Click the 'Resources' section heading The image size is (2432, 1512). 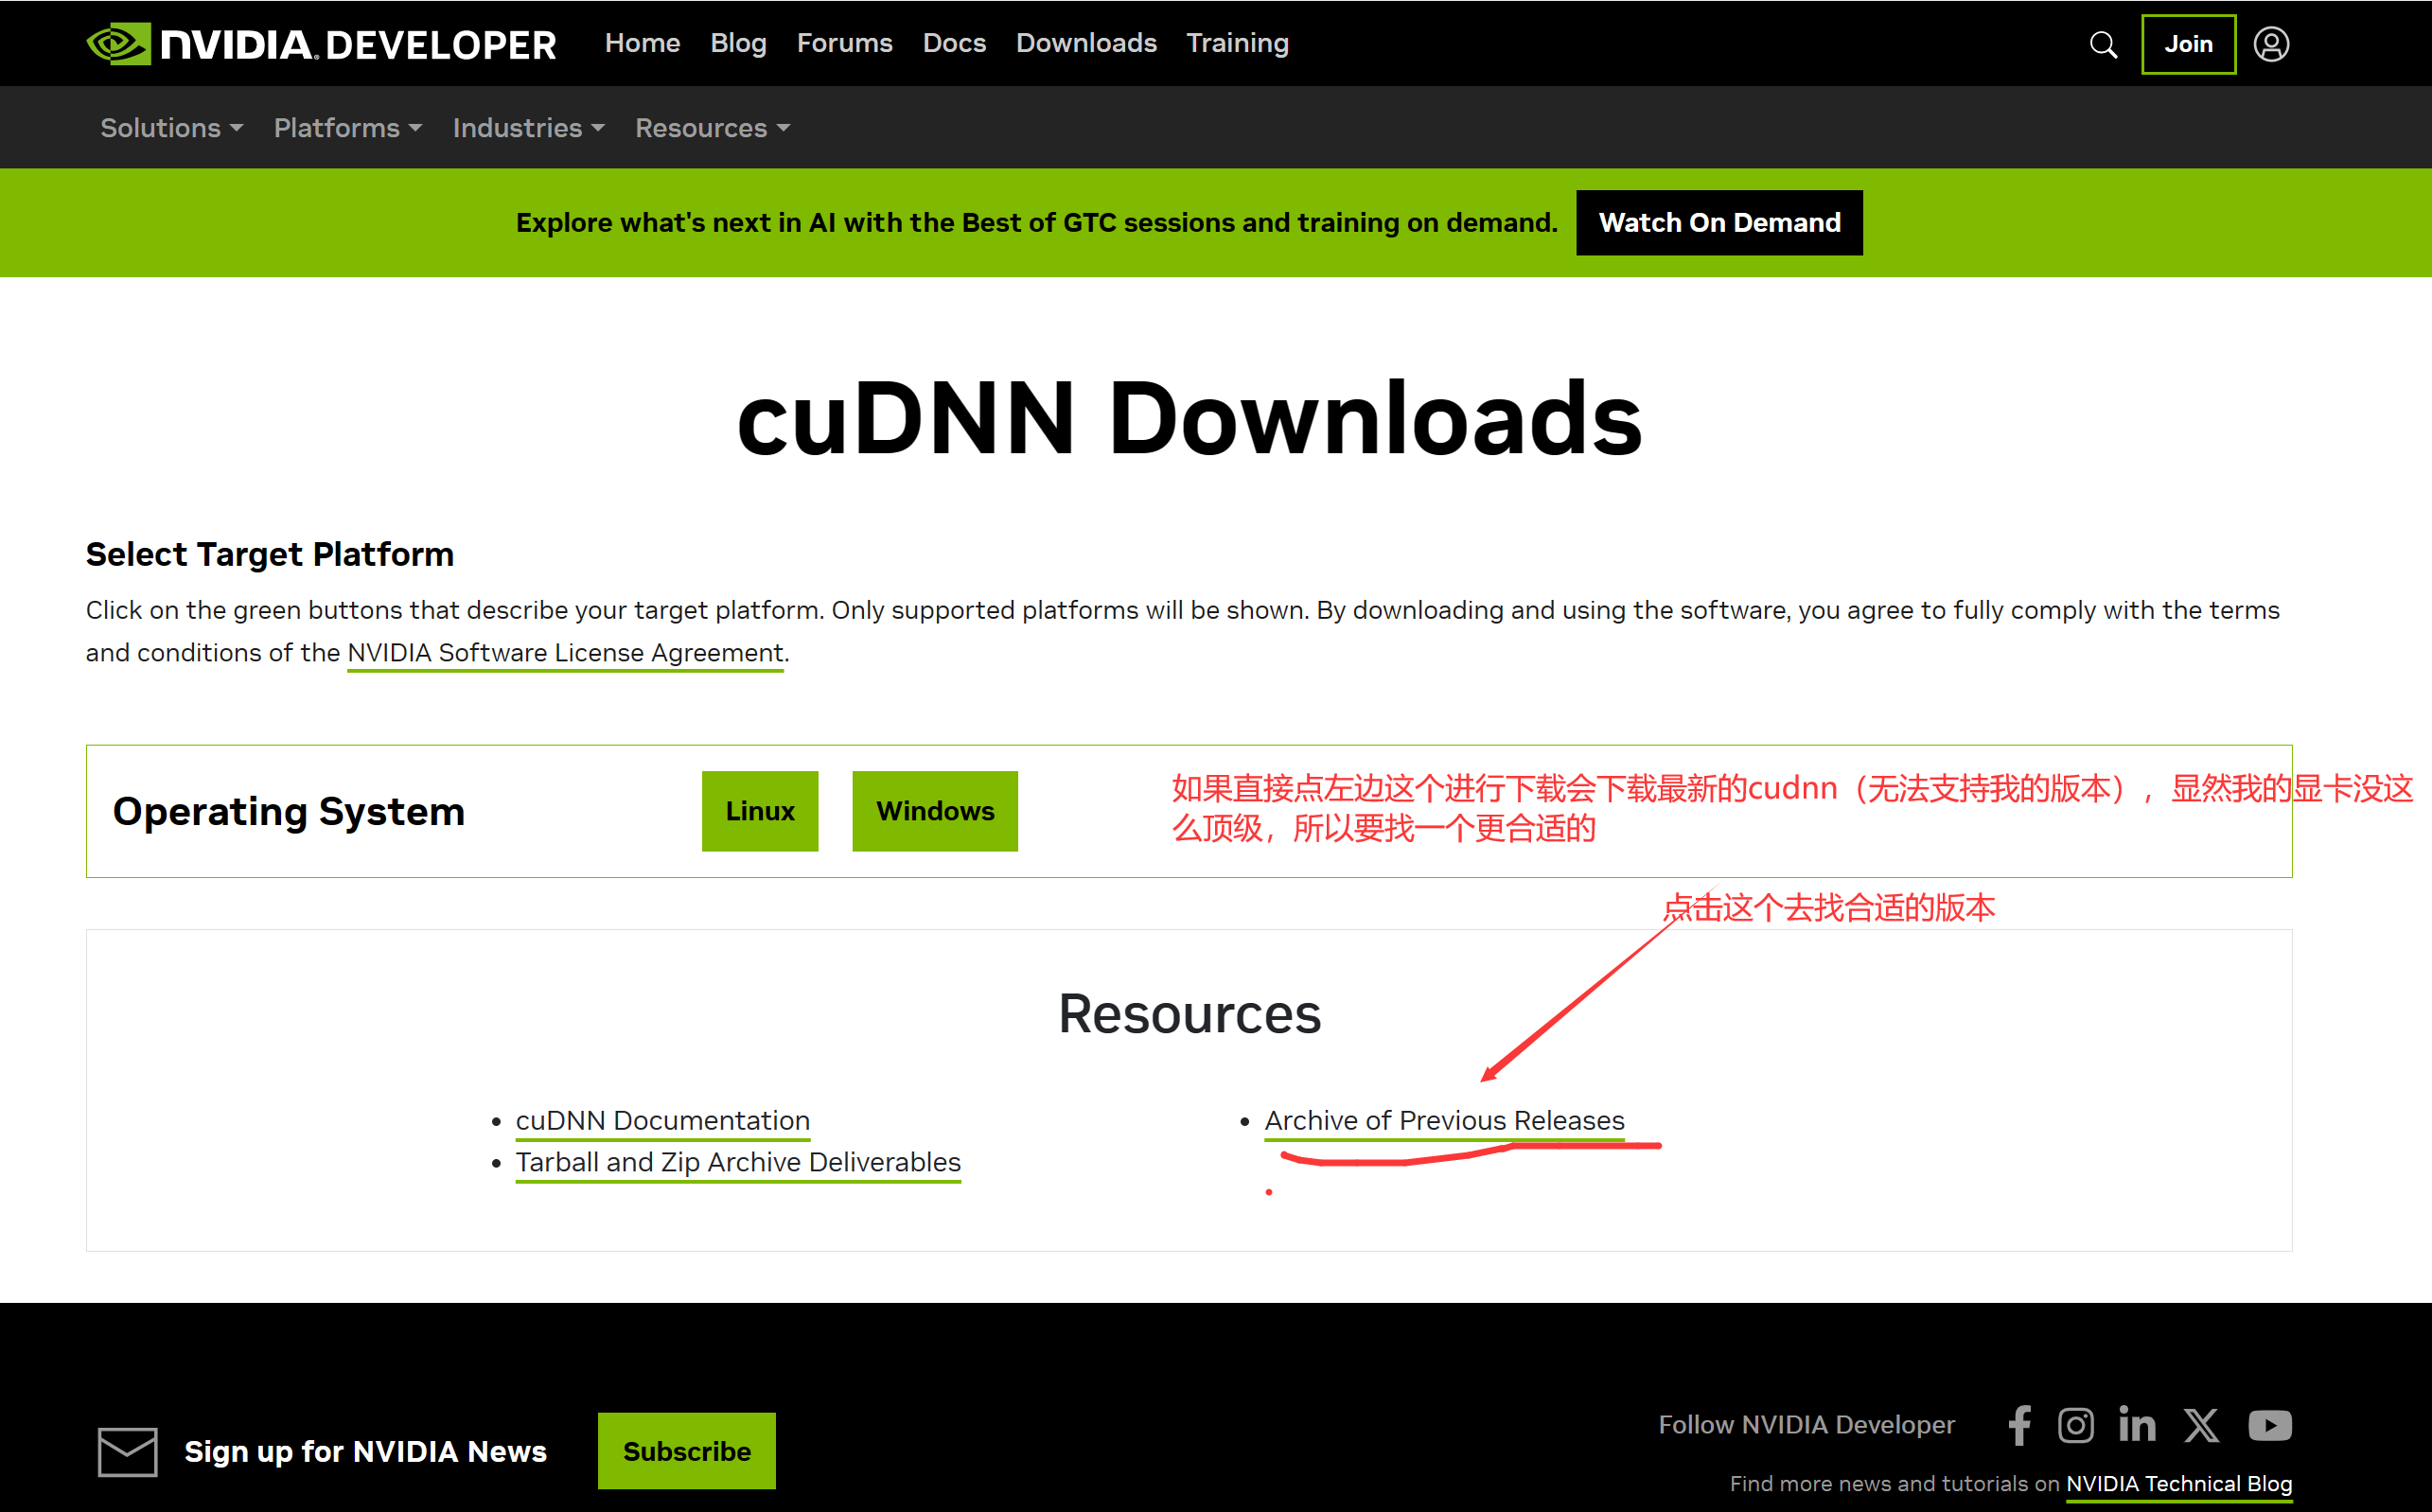tap(1189, 1014)
